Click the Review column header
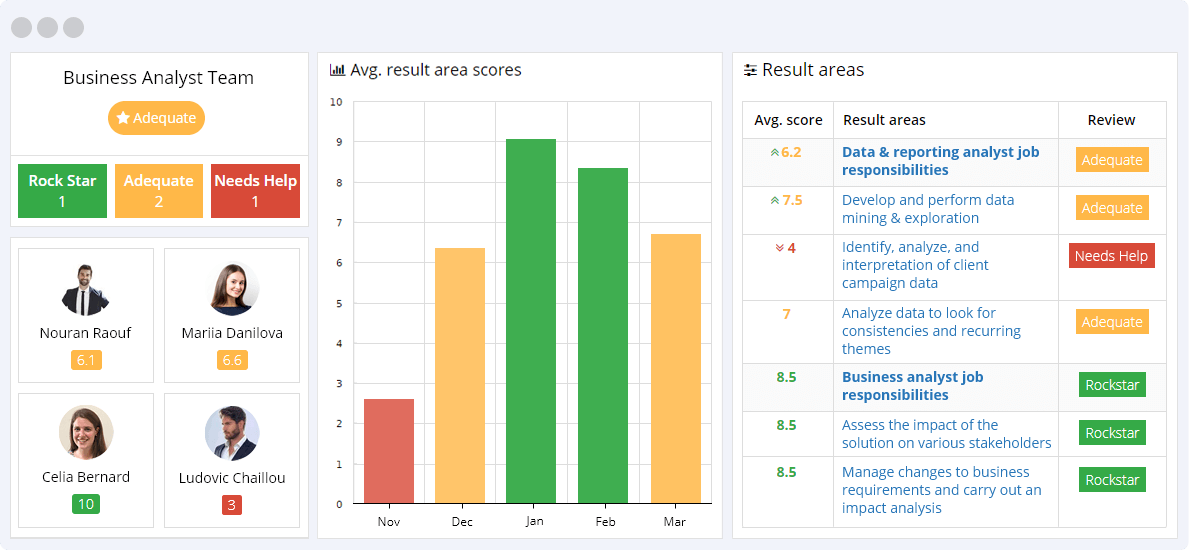 click(1112, 120)
